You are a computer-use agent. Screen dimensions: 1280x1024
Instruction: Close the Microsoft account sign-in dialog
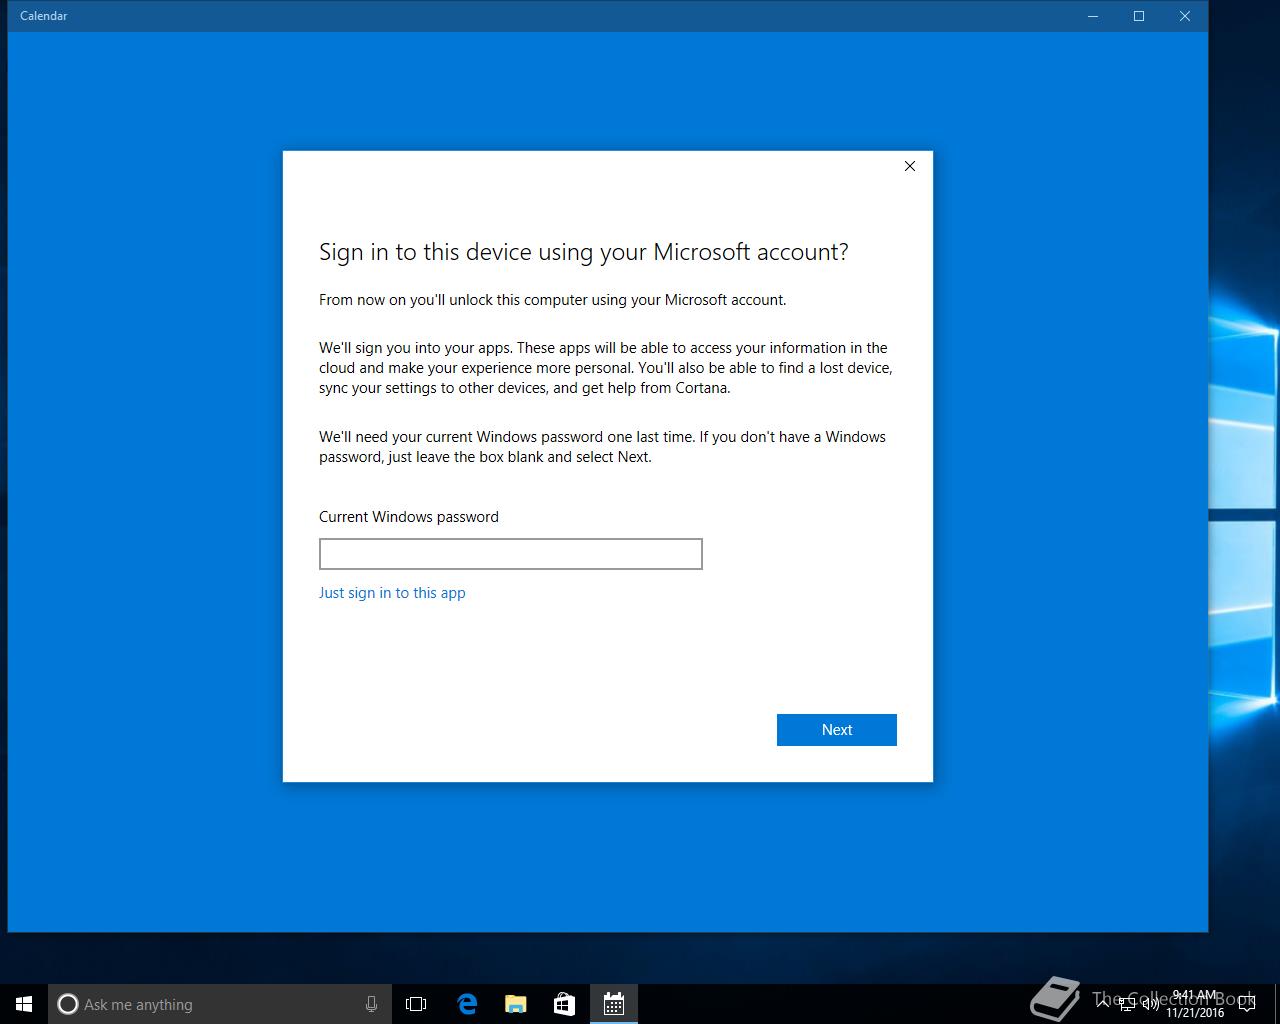910,166
